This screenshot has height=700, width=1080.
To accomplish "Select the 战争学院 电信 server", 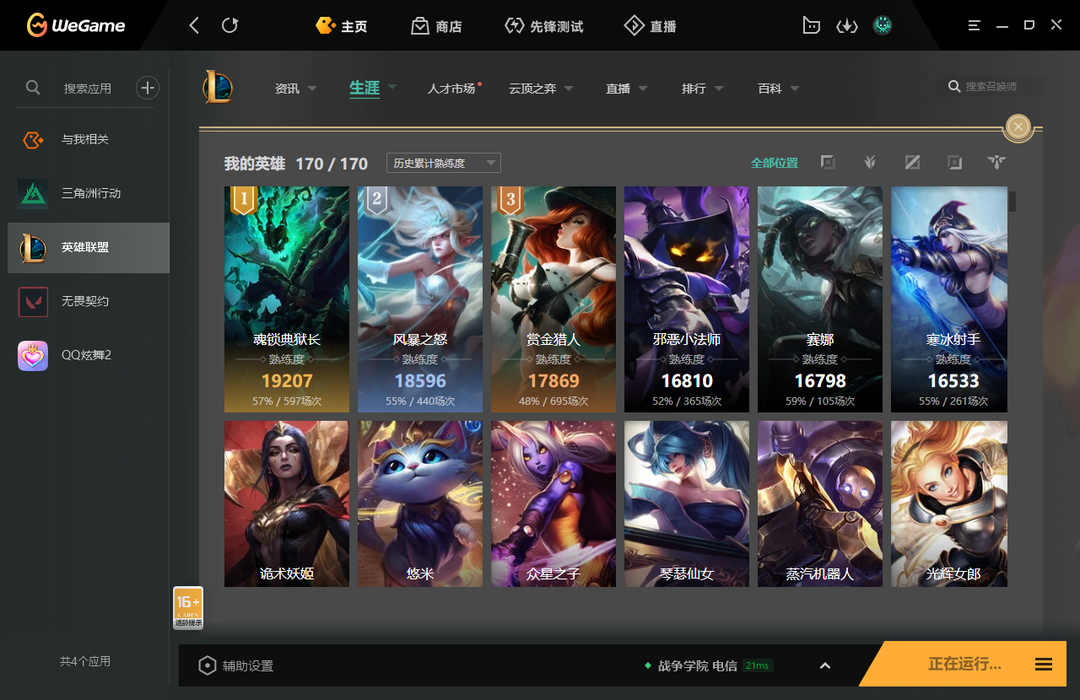I will (x=708, y=666).
